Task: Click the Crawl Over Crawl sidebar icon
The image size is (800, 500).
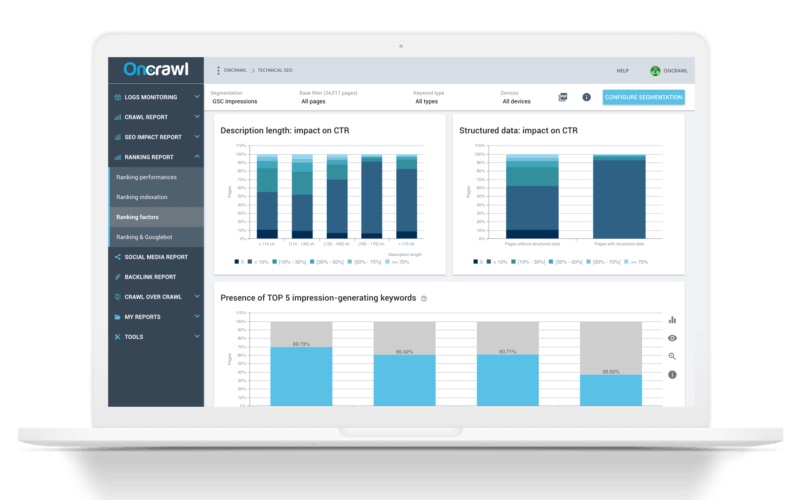Action: 118,297
